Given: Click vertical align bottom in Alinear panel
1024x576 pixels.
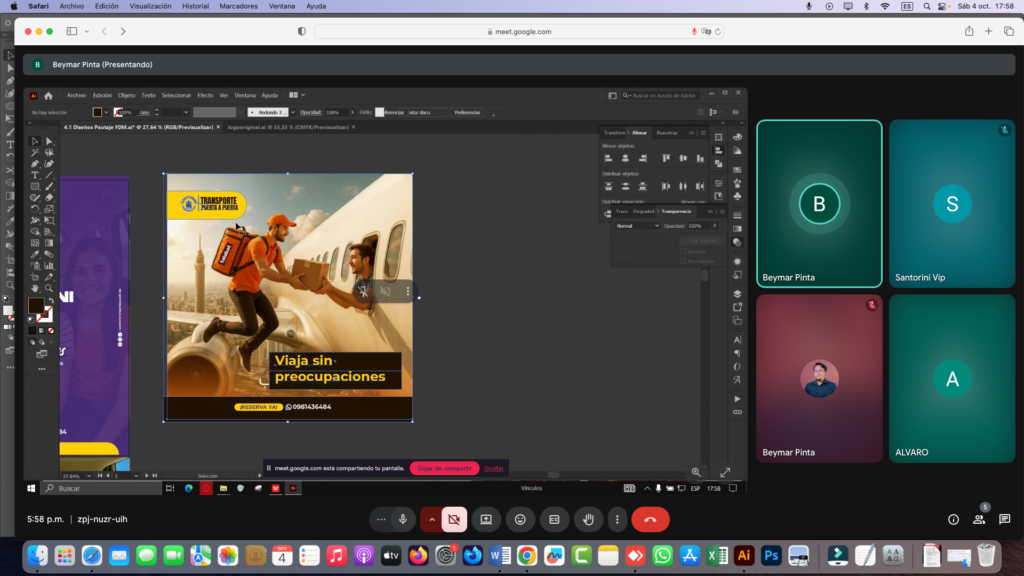Looking at the screenshot, I should tap(700, 158).
